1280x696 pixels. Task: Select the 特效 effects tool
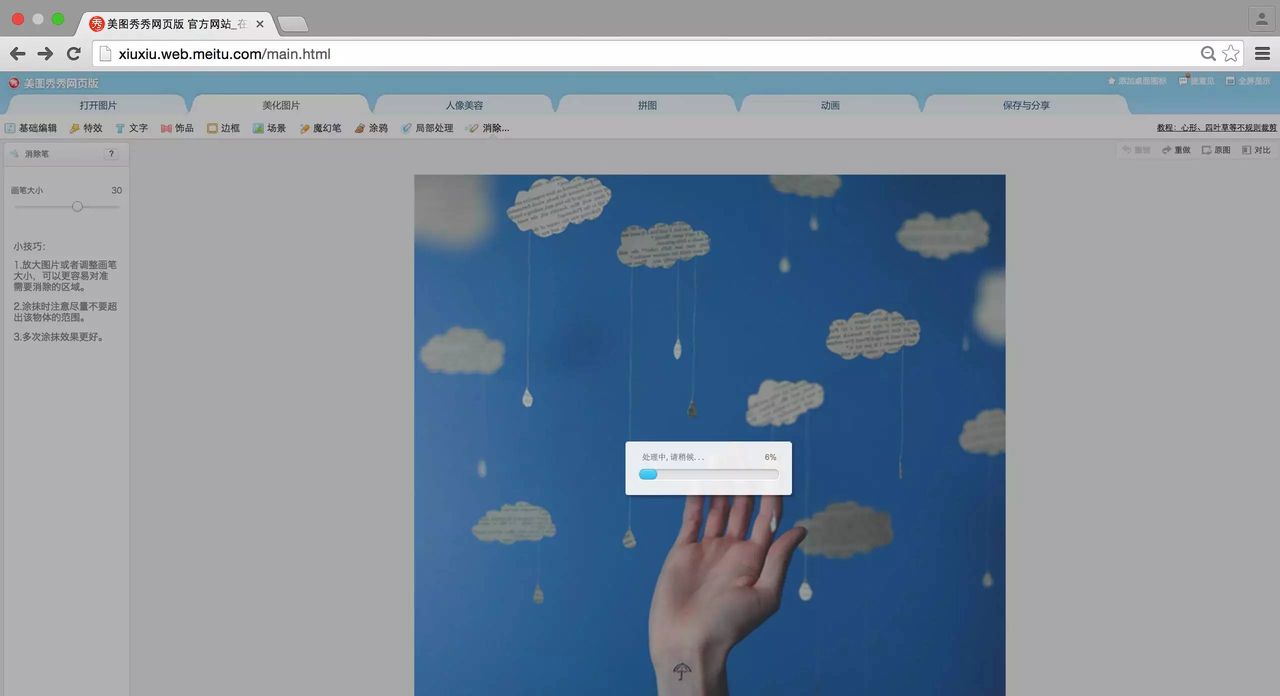[x=86, y=128]
